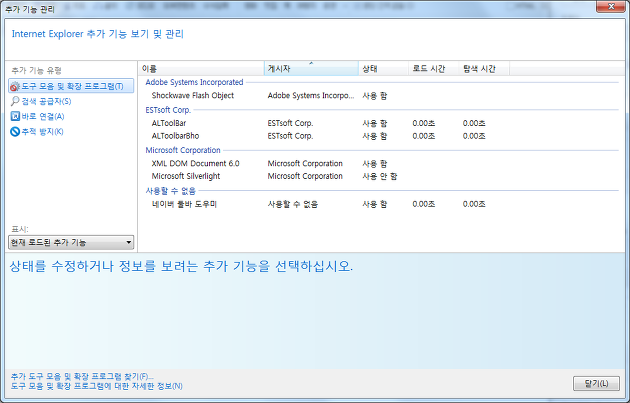Screen dimensions: 630x403
Task: Sort by the 탐색 시간 column header
Action: (x=484, y=69)
